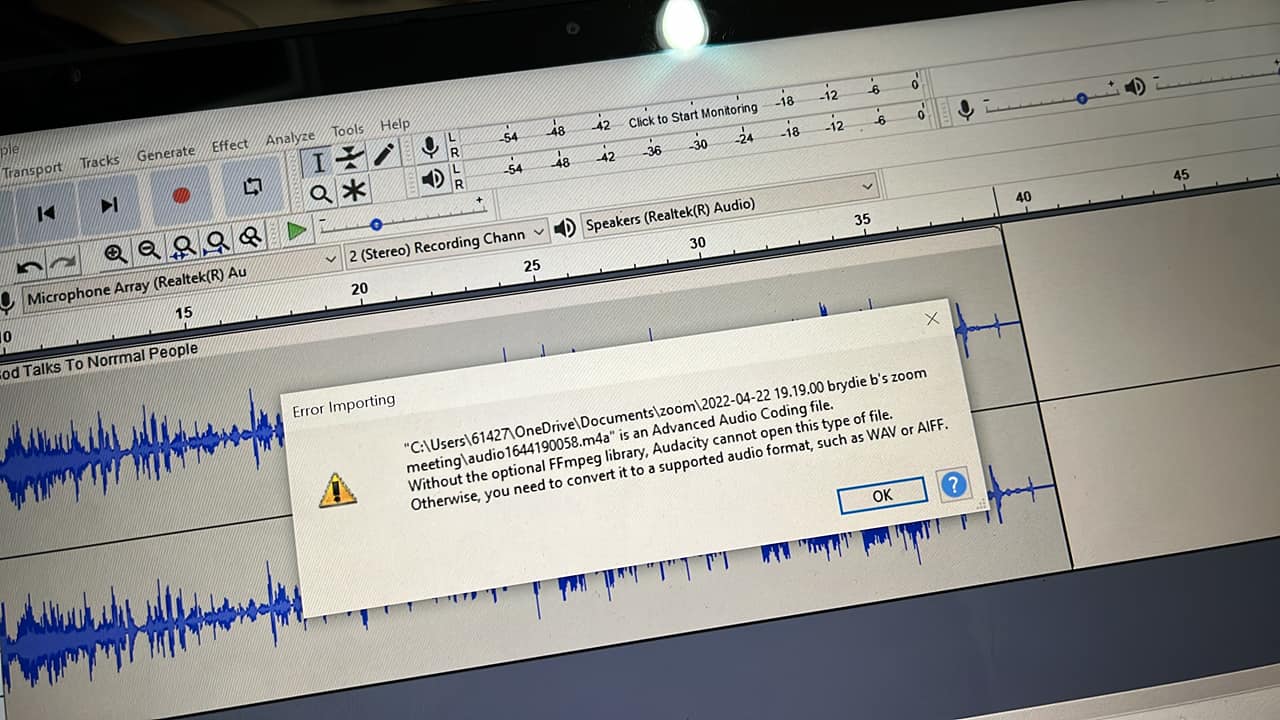
Task: Select the Envelope tool
Action: tap(350, 158)
